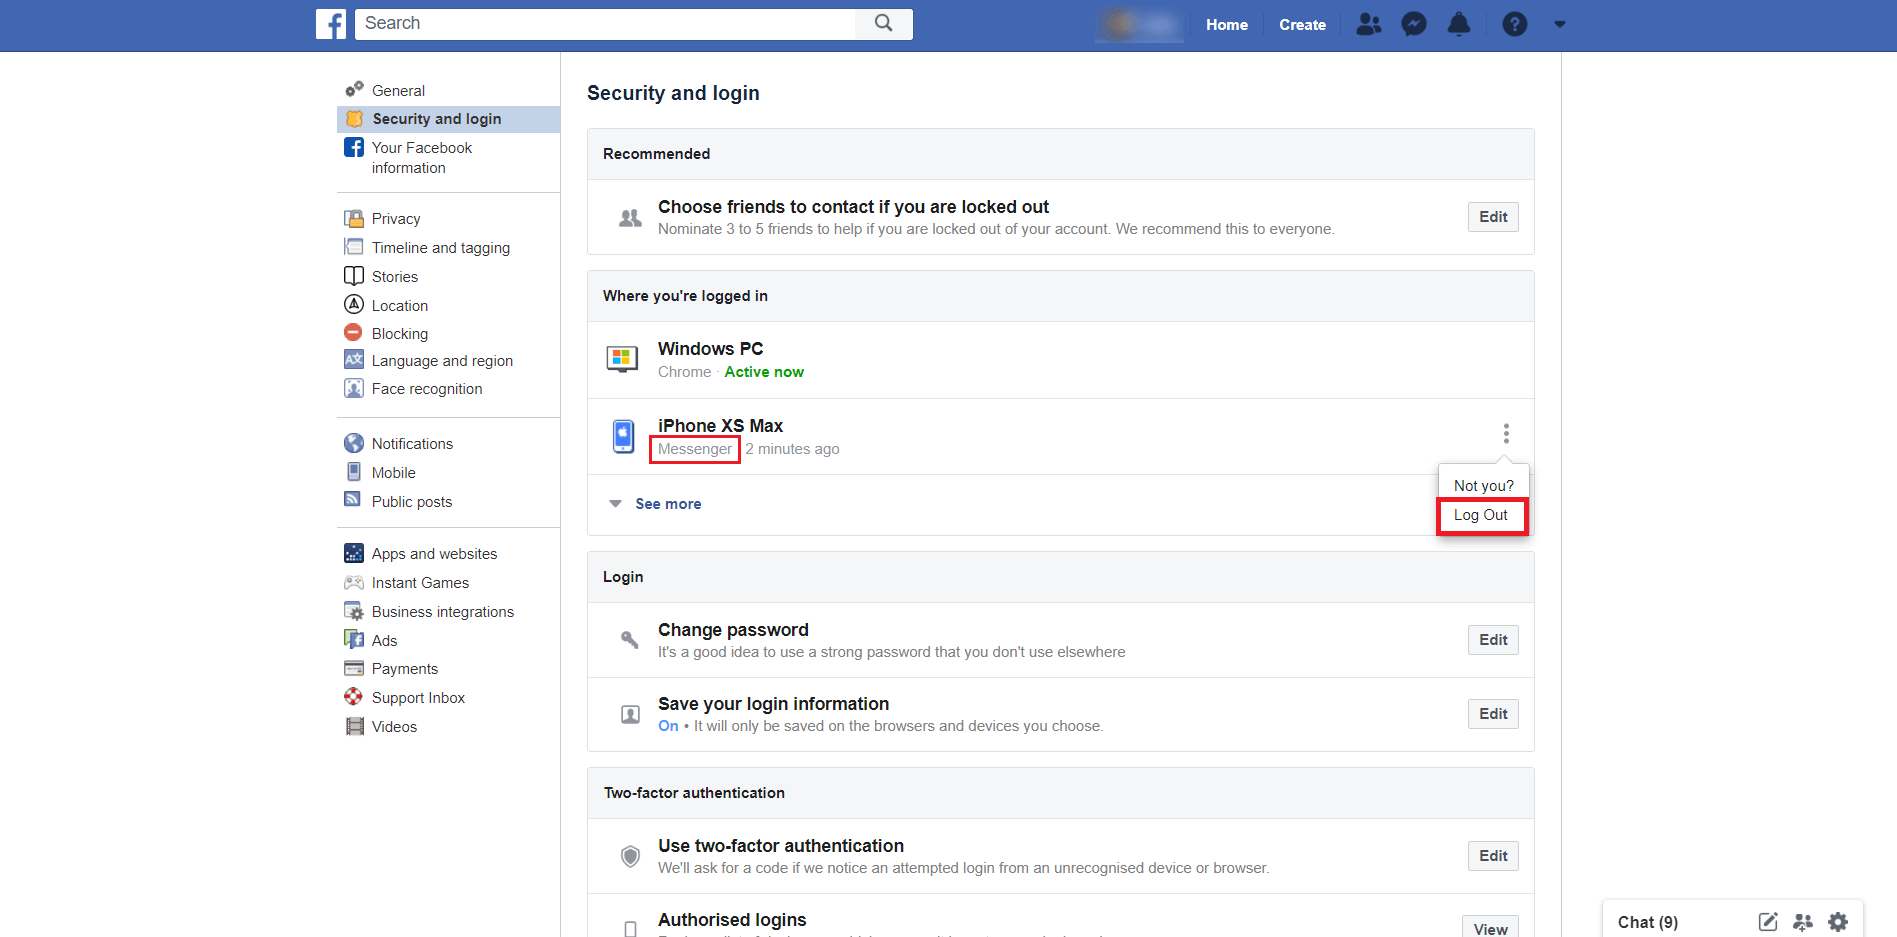The image size is (1897, 937).
Task: Click the new message compose icon
Action: (x=1768, y=922)
